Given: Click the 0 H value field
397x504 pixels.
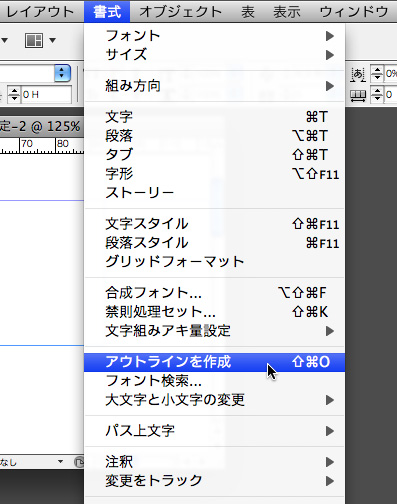Looking at the screenshot, I should (46, 95).
